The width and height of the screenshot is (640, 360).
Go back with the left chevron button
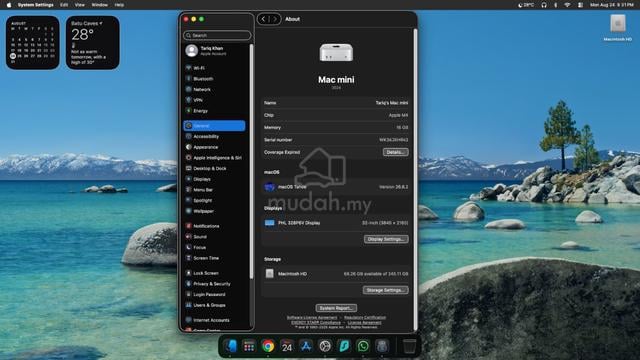click(x=263, y=19)
